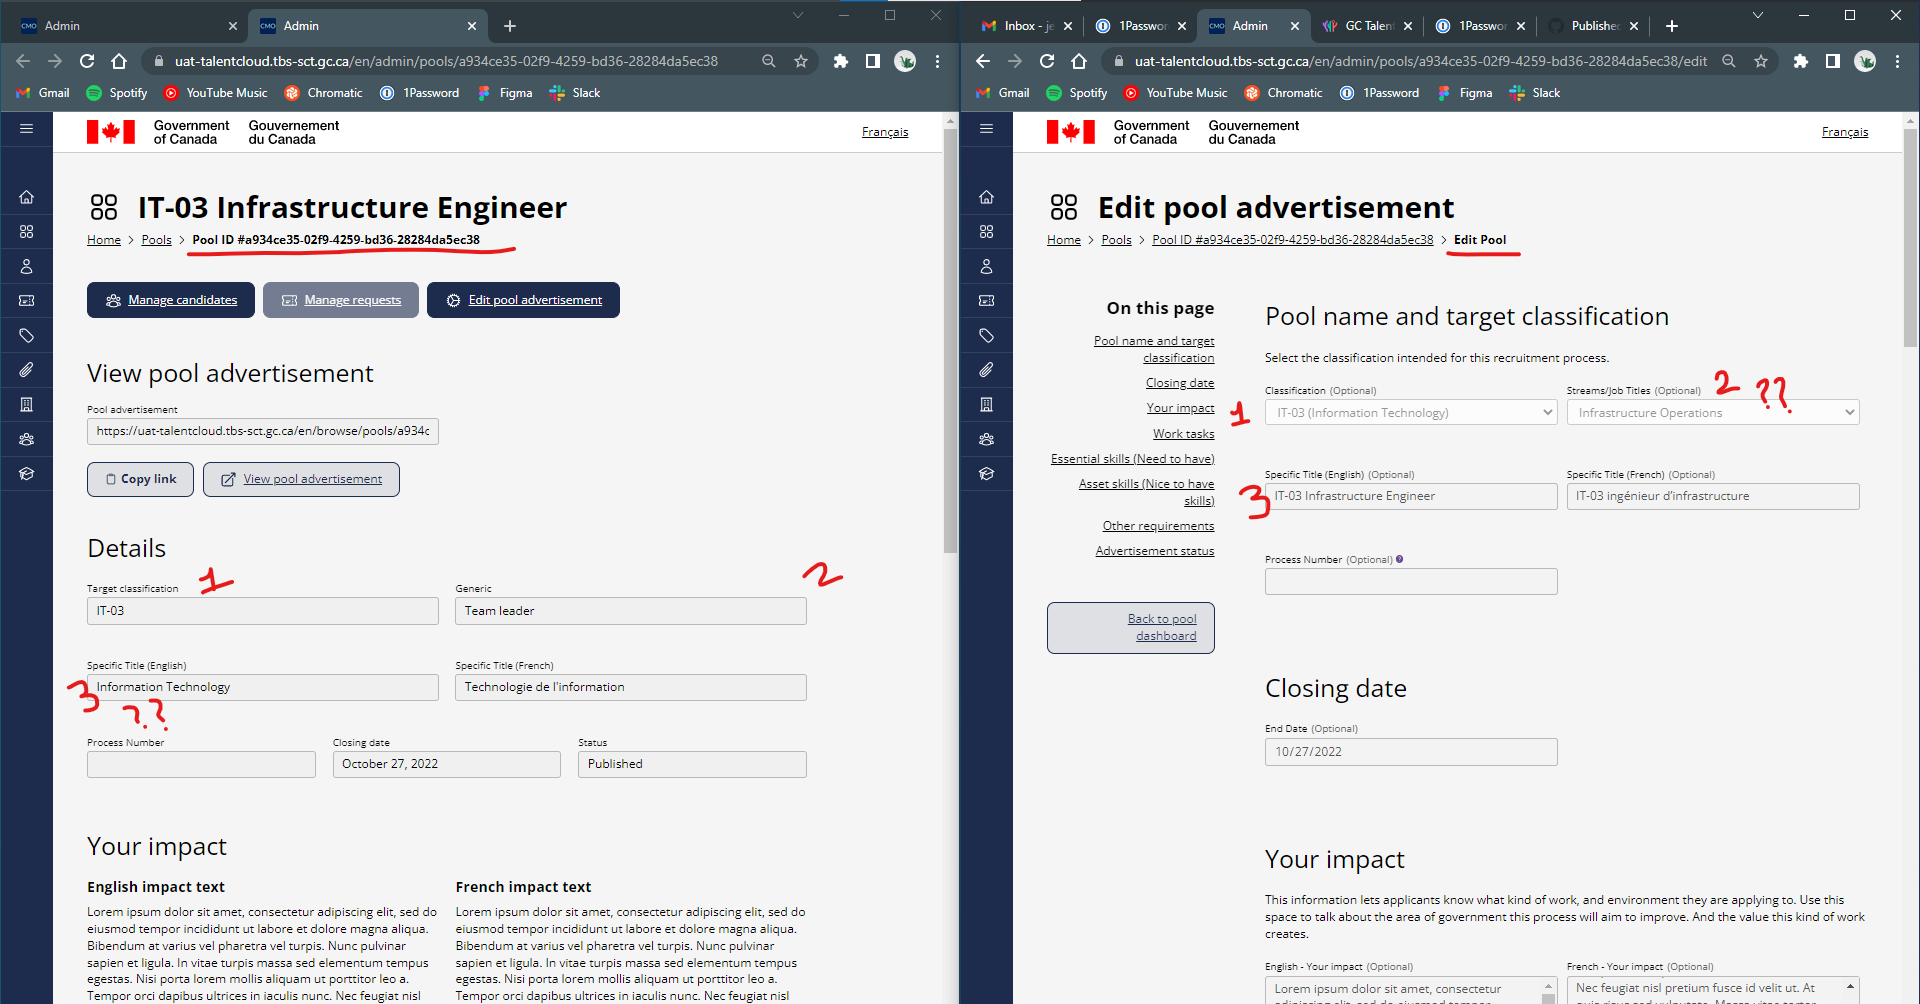Select the tag icon in the left sidebar

click(x=26, y=335)
